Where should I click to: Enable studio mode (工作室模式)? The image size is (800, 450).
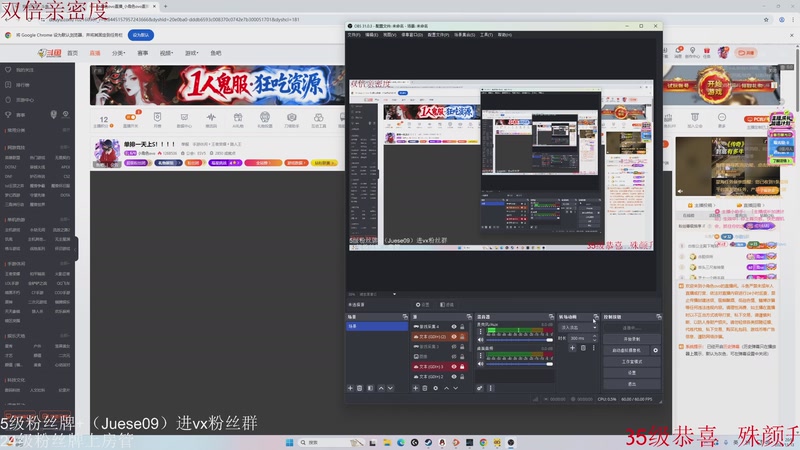[632, 362]
